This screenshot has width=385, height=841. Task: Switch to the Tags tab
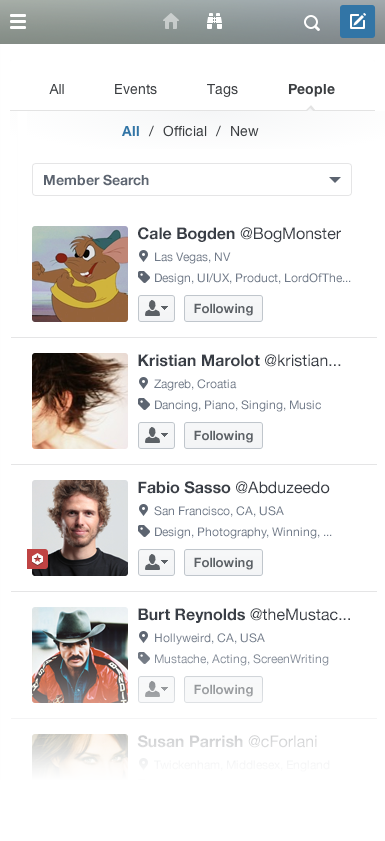click(222, 89)
